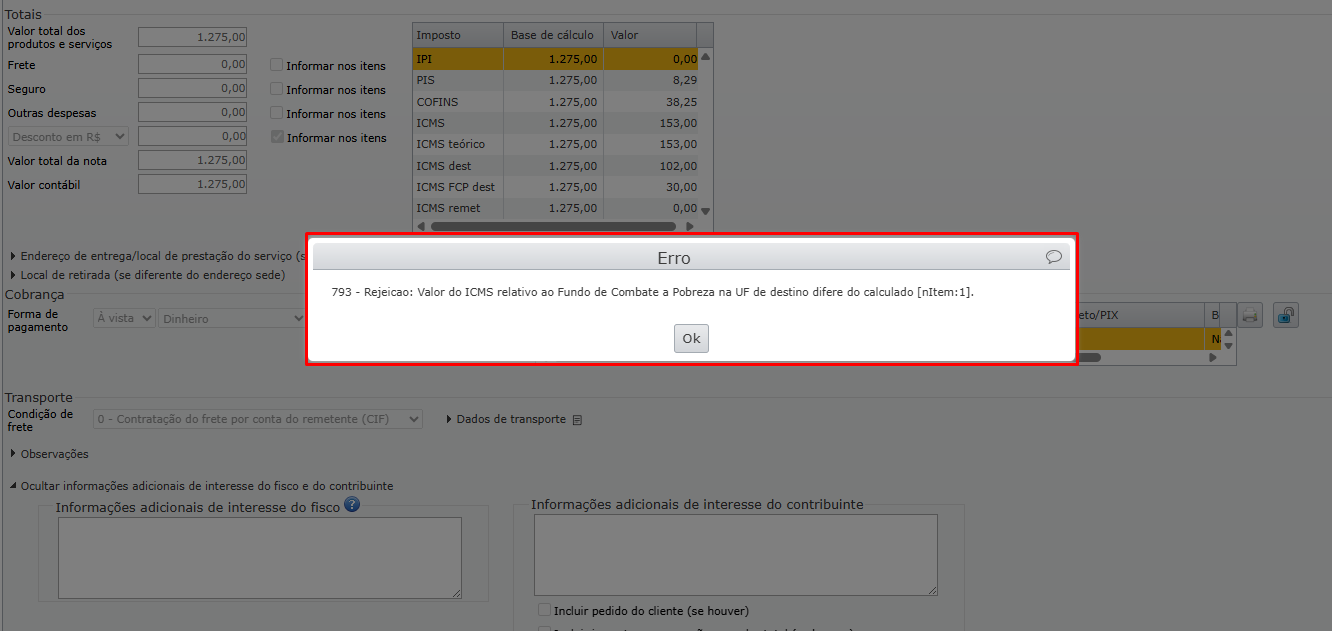Click Ok in the Erro dialog

[x=691, y=338]
